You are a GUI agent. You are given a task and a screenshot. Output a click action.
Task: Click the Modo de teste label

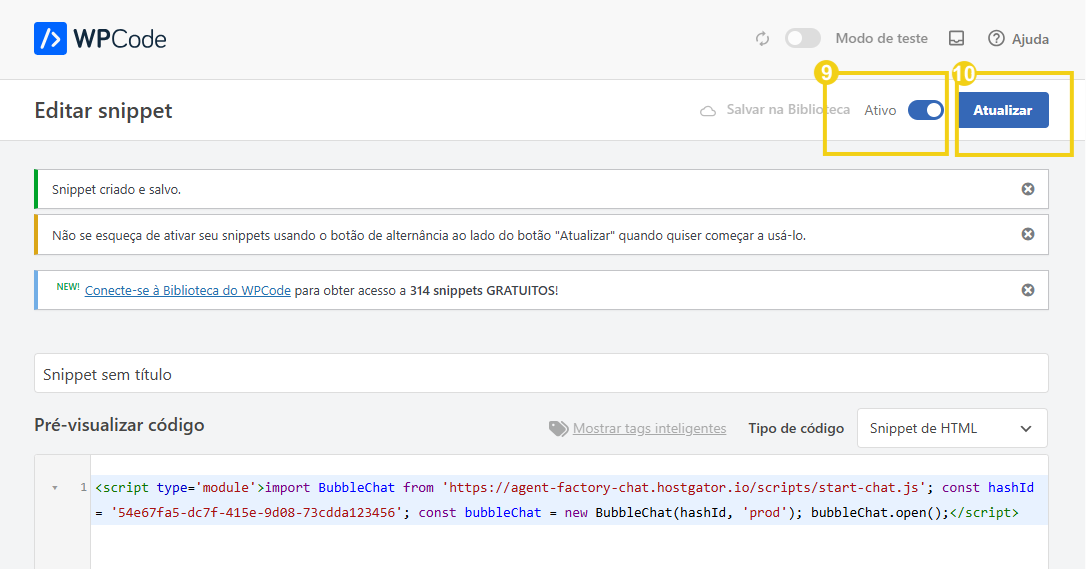(881, 39)
